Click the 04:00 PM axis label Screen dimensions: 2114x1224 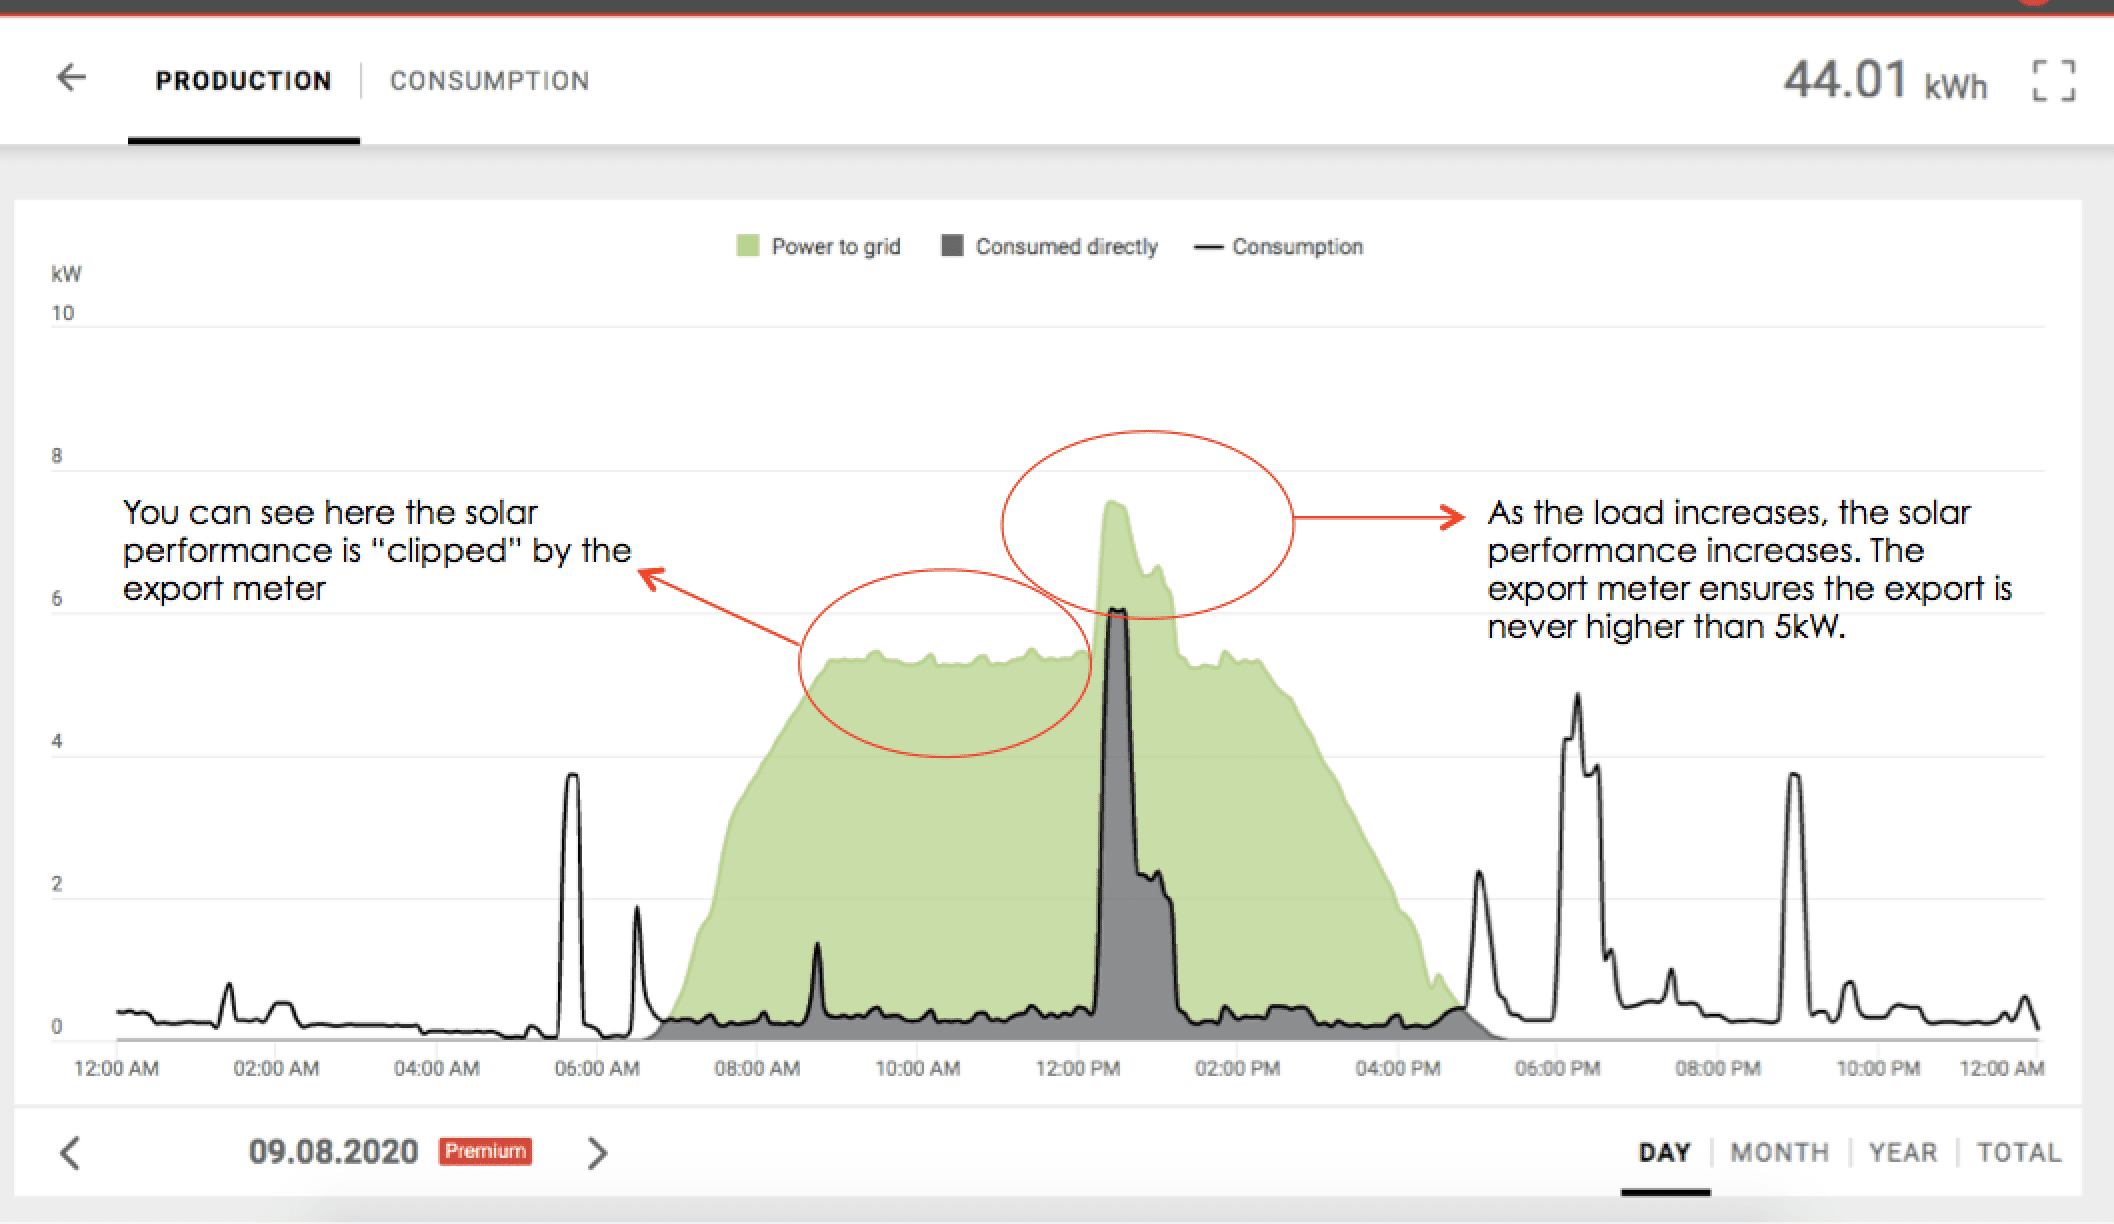[1398, 1069]
